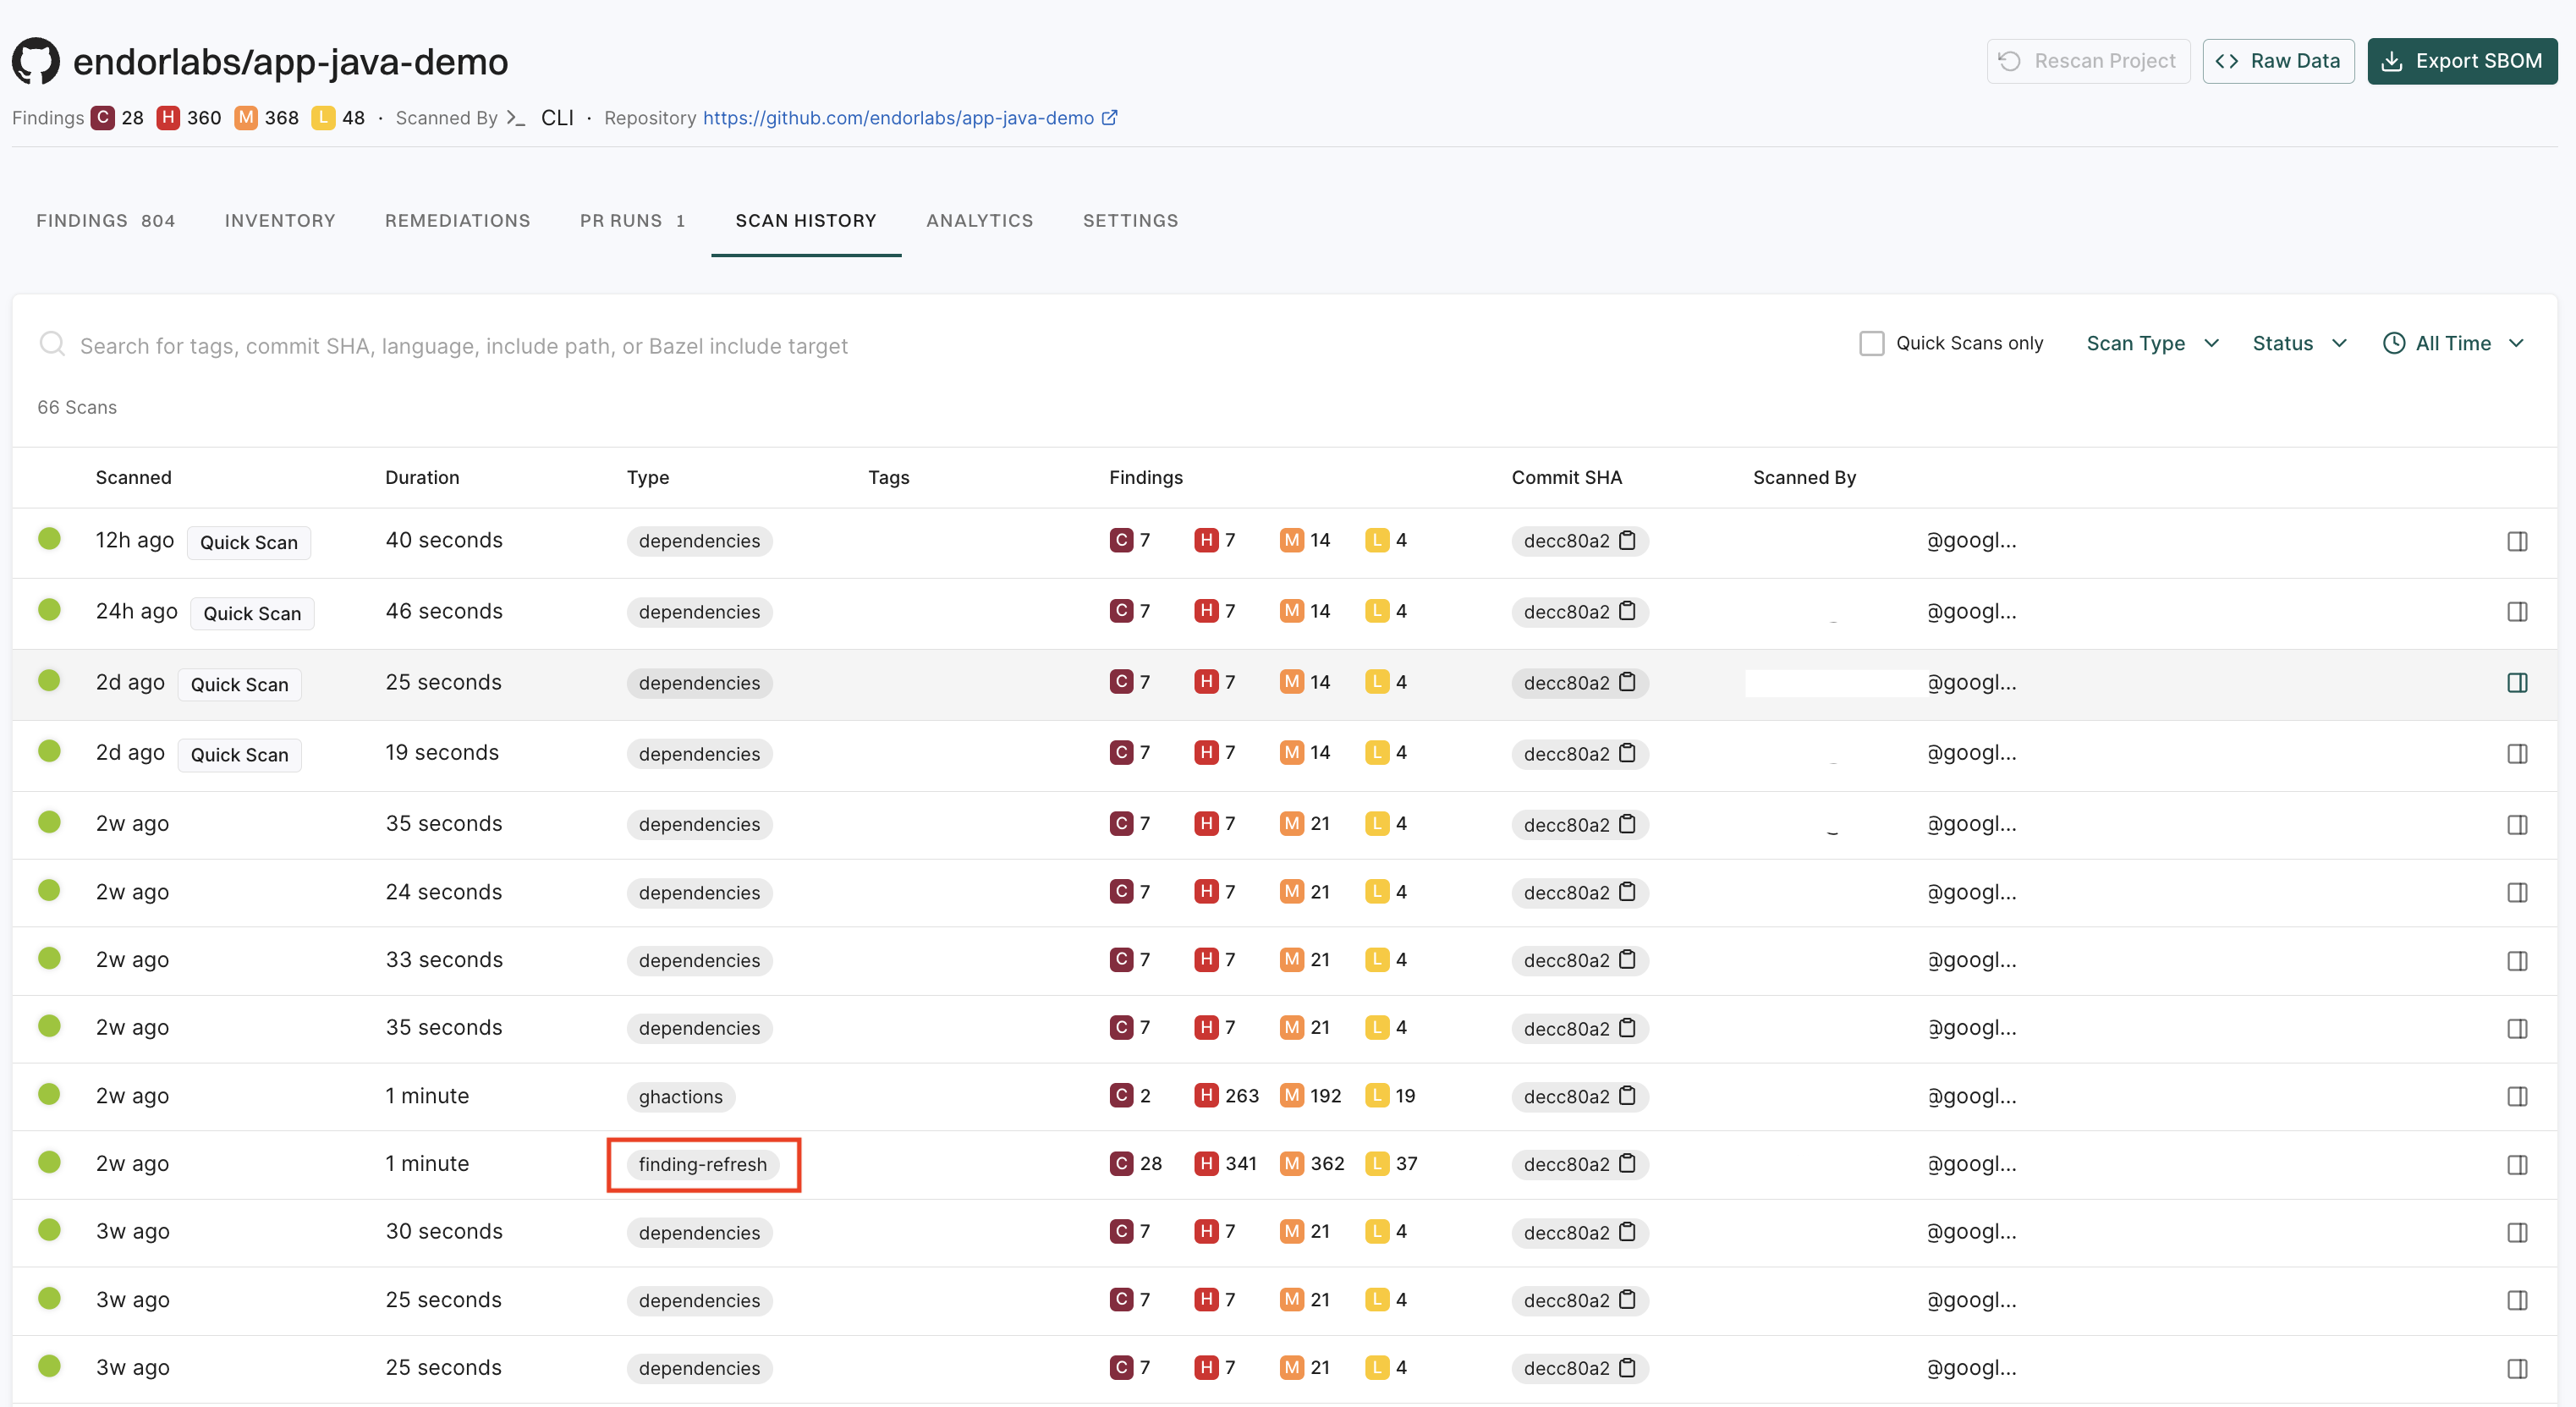Screen dimensions: 2576x1407
Task: Click the ghactions type tag
Action: tap(681, 1096)
